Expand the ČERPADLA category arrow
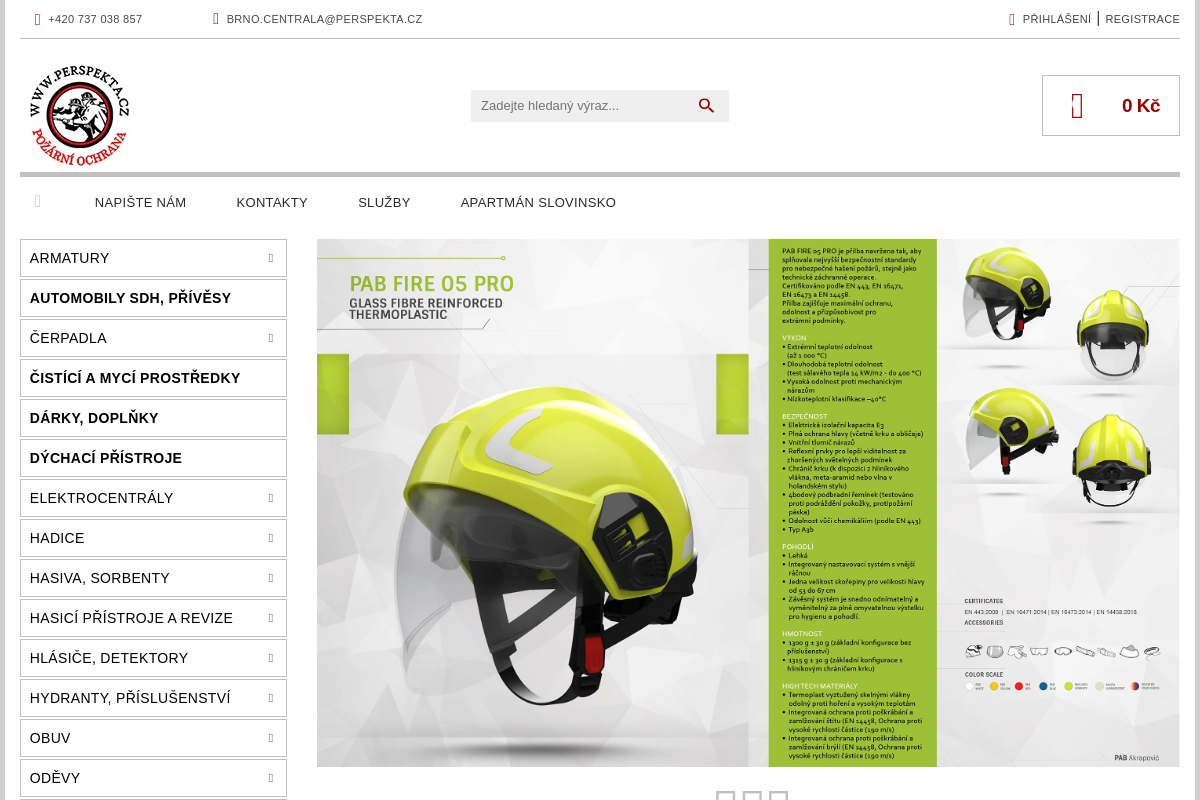This screenshot has height=800, width=1200. point(270,338)
